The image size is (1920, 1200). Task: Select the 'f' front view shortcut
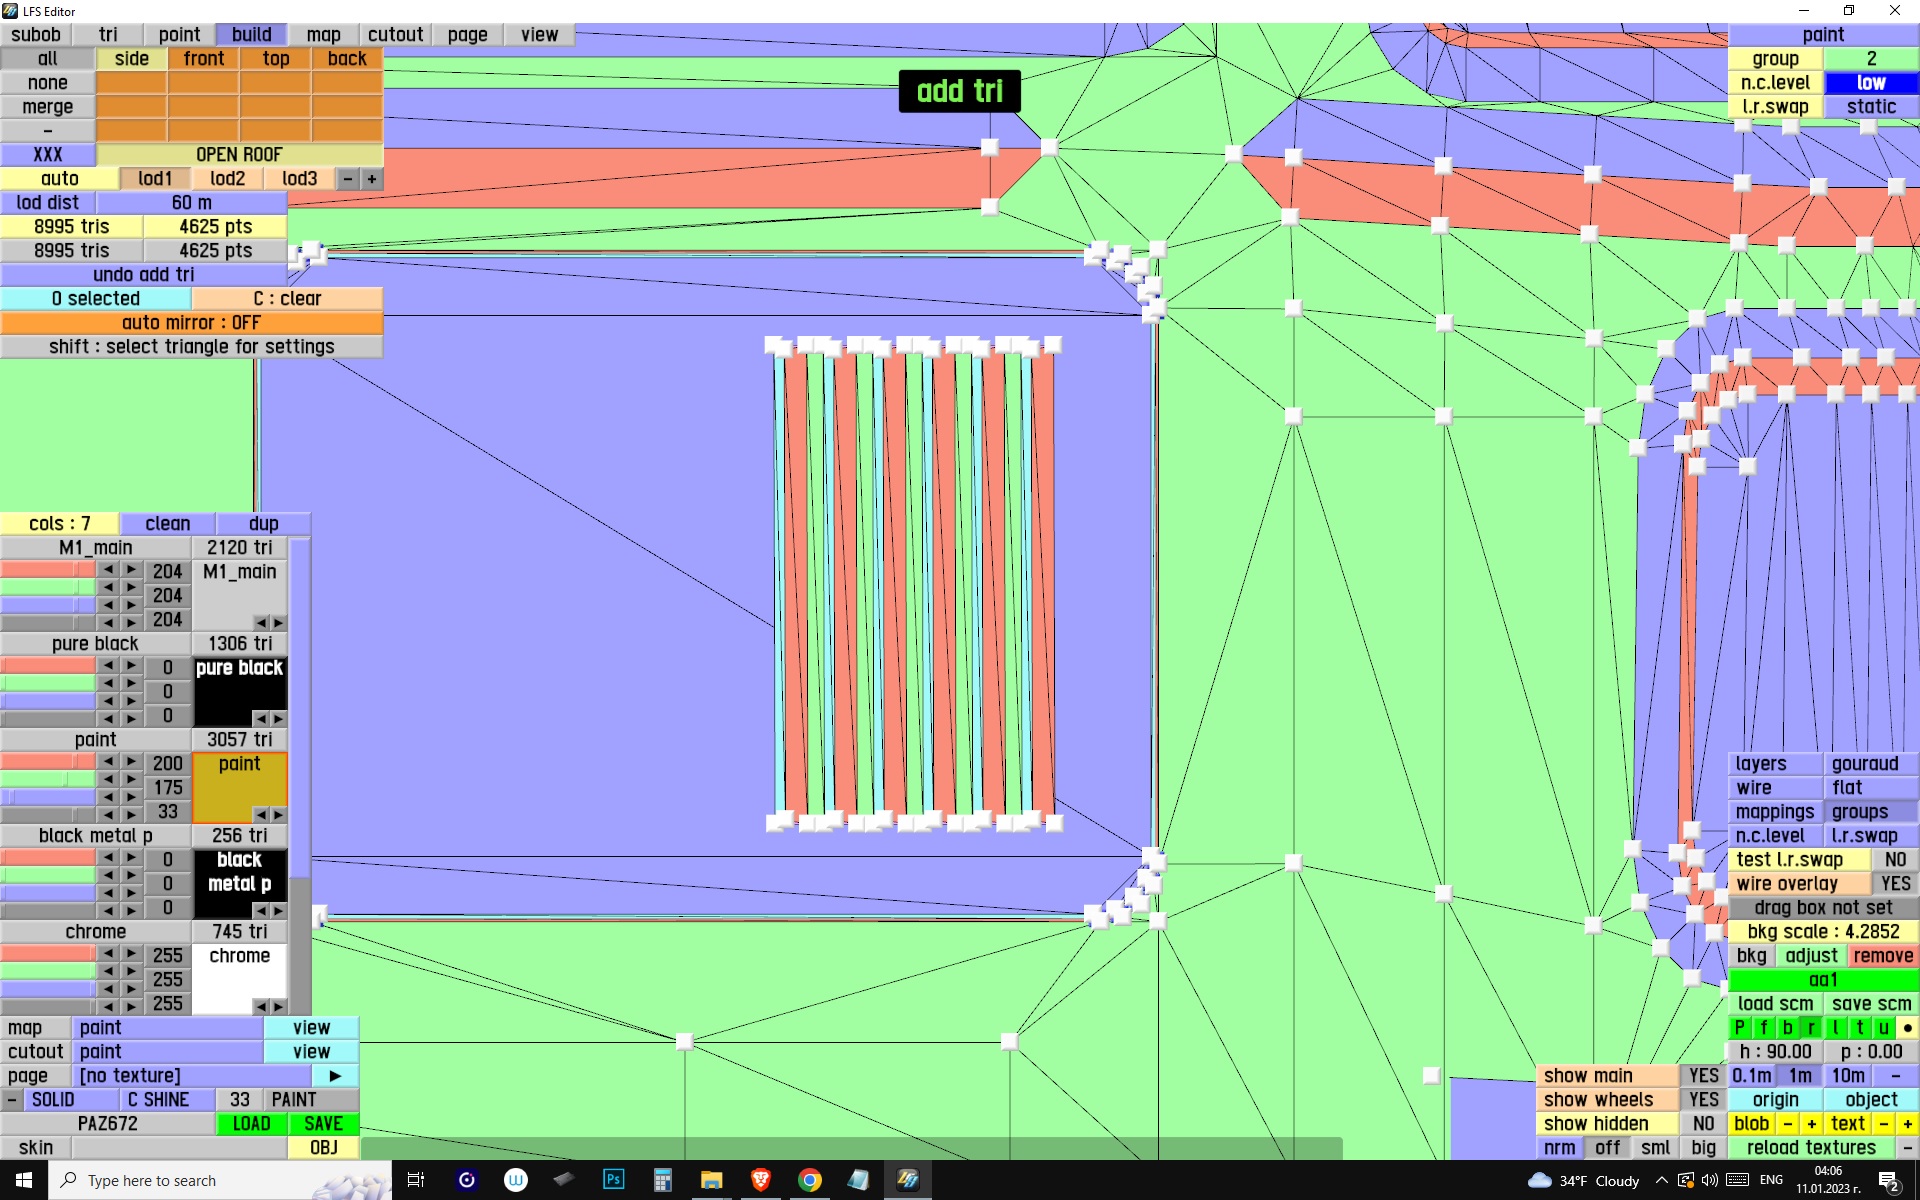1763,1028
